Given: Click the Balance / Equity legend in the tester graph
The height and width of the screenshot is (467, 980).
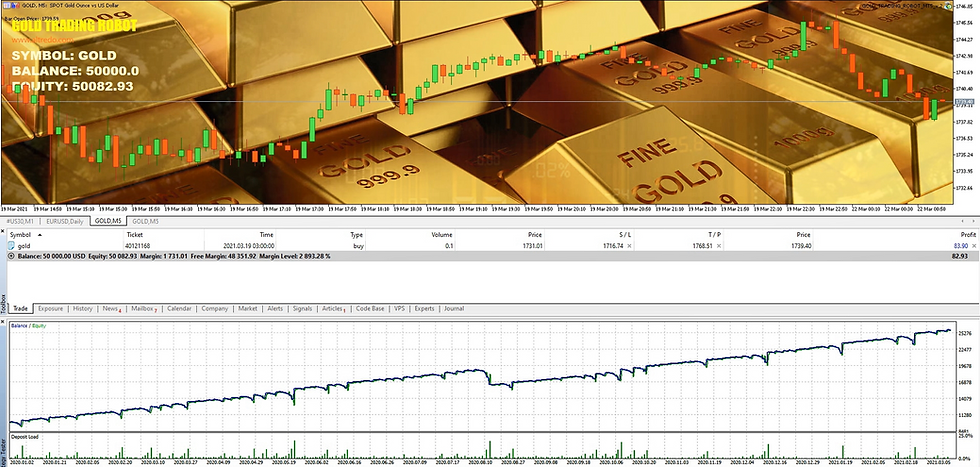Looking at the screenshot, I should click(29, 326).
